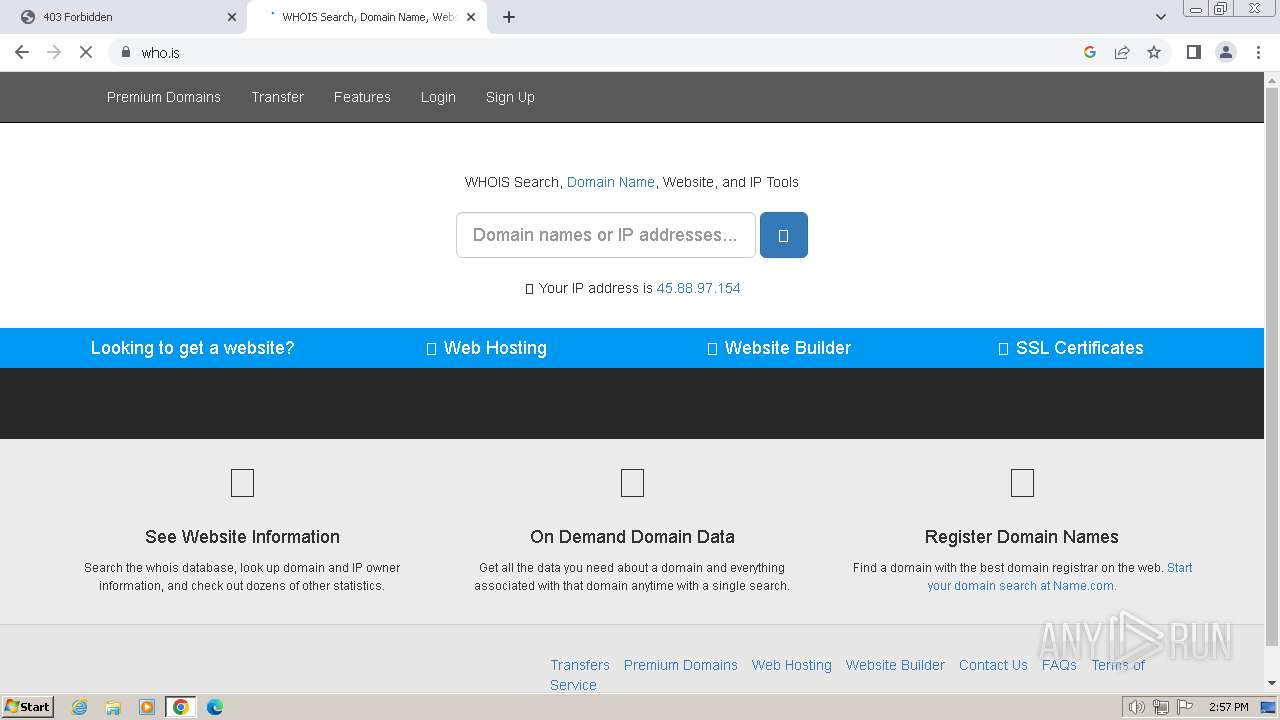This screenshot has height=720, width=1280.
Task: Focus the domain names or IP search field
Action: point(606,235)
